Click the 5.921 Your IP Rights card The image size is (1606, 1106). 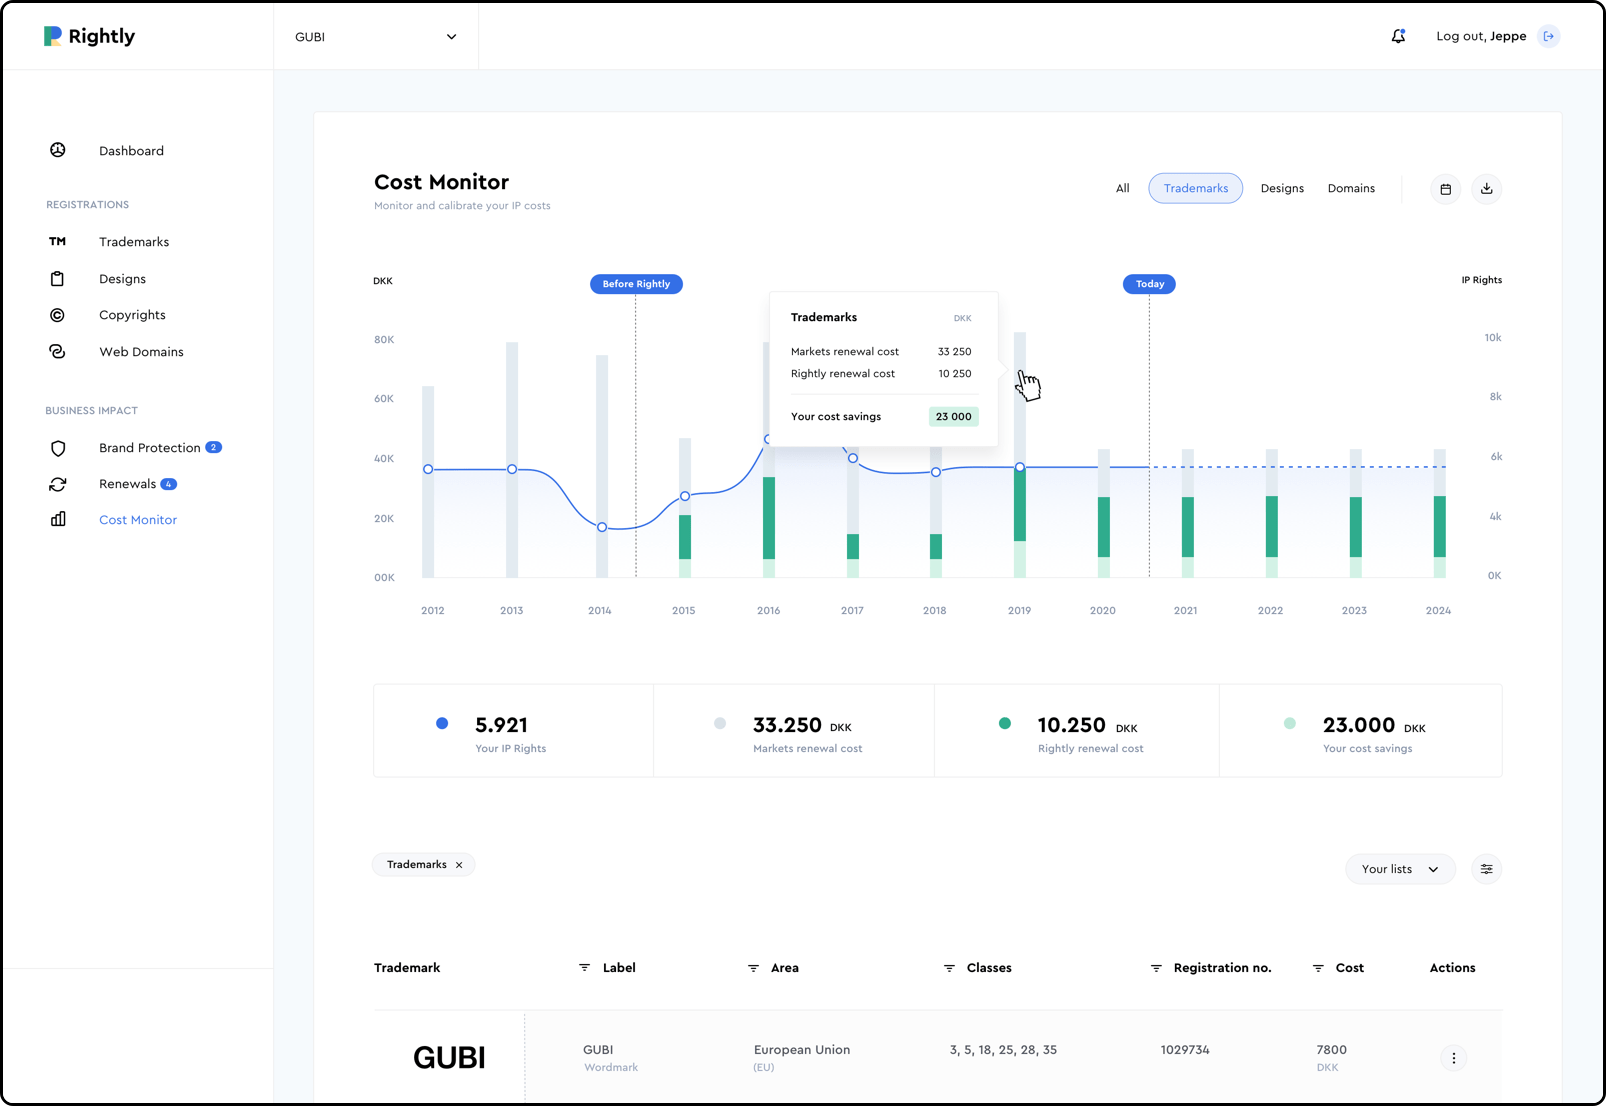coord(514,731)
